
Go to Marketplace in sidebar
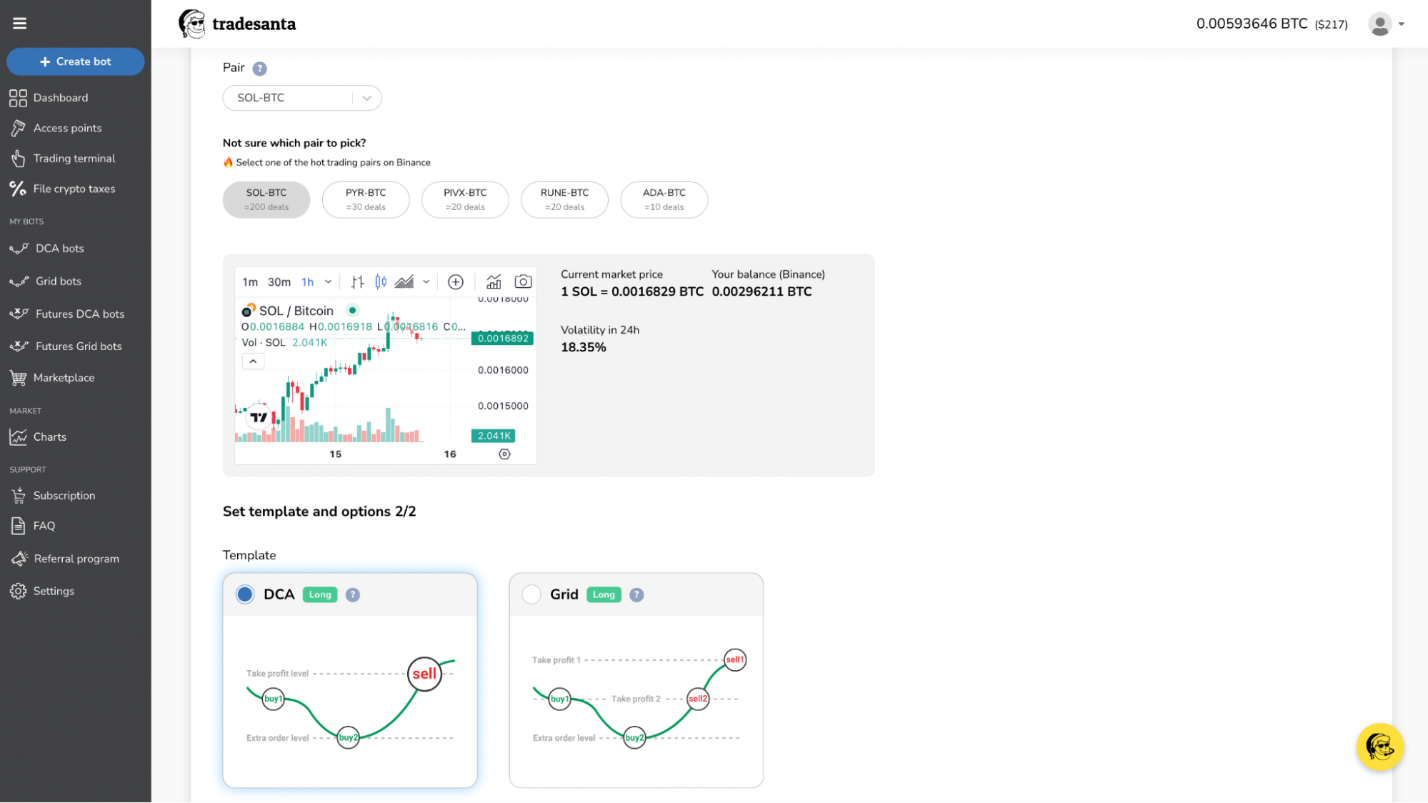coord(63,378)
